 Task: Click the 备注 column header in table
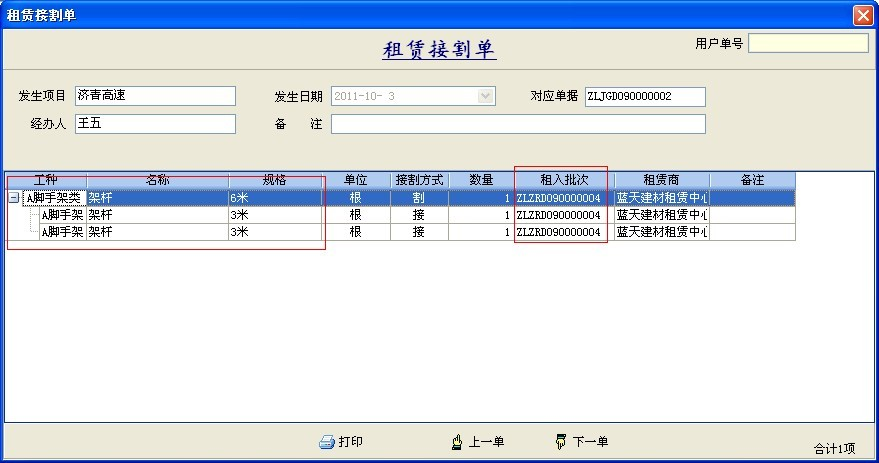pyautogui.click(x=752, y=180)
